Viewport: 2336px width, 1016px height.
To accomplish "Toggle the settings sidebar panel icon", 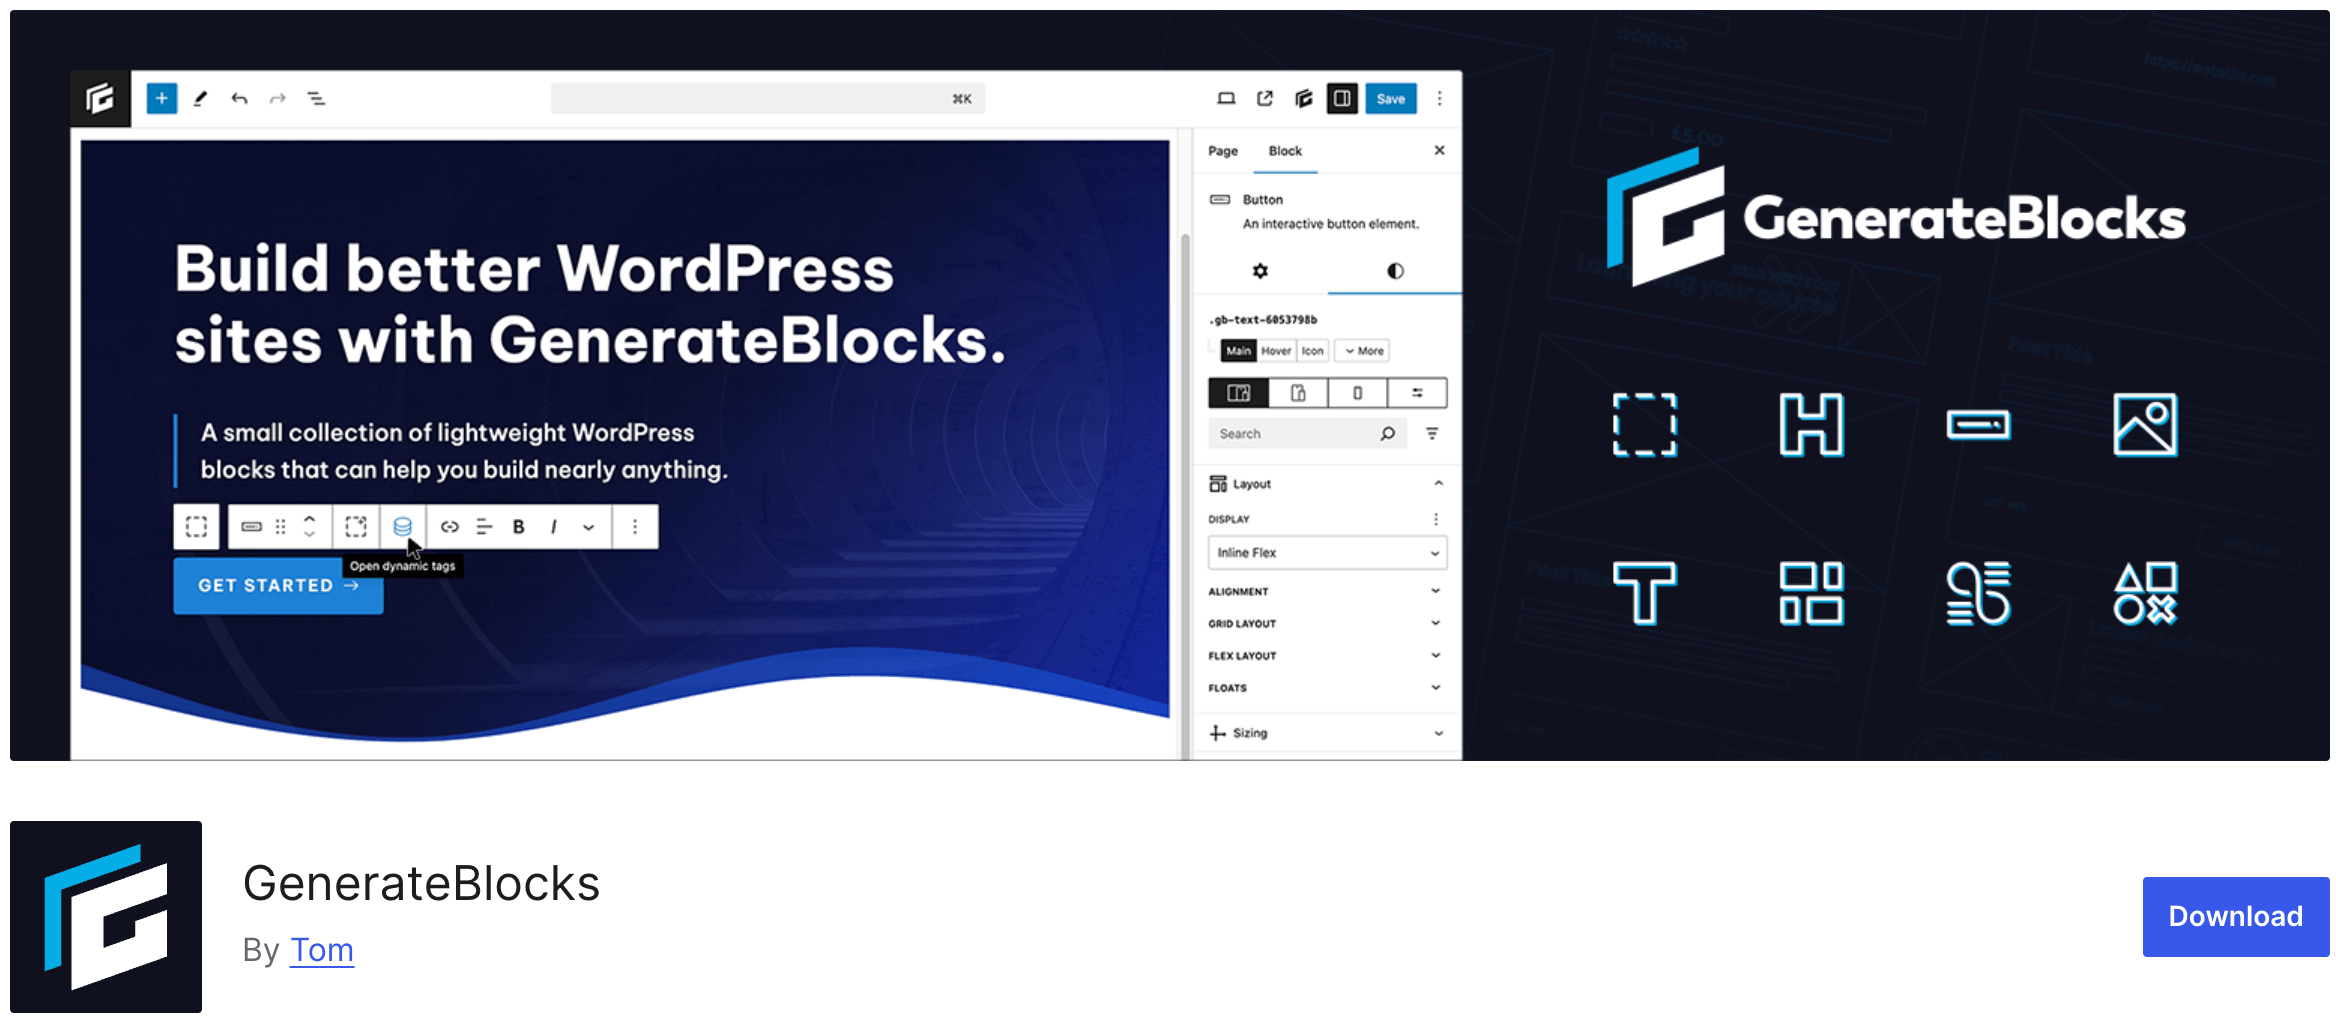I will tap(1342, 98).
